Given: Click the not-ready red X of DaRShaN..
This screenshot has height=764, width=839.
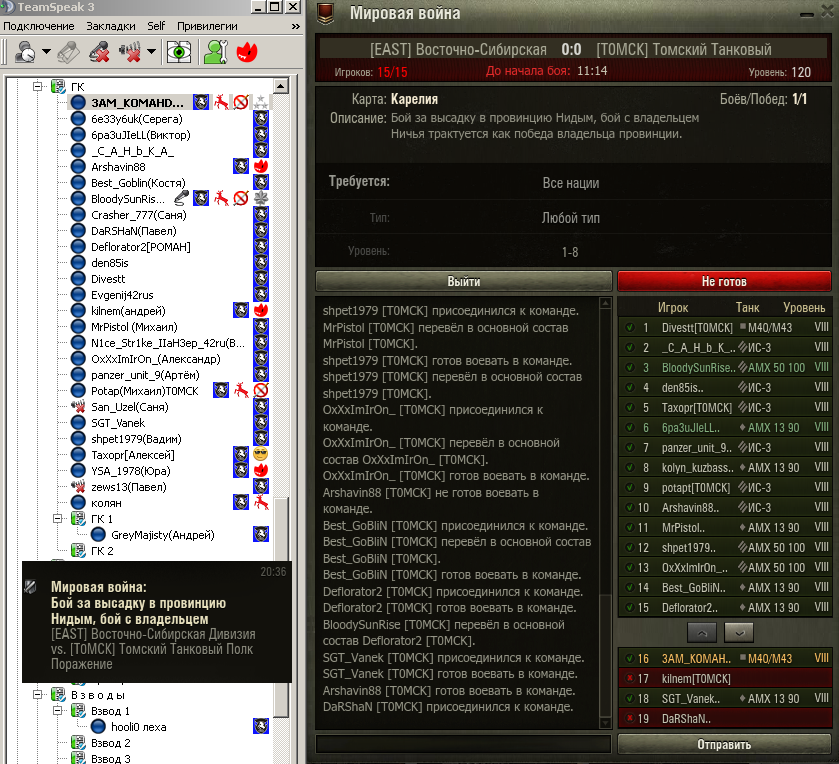Looking at the screenshot, I should 630,719.
